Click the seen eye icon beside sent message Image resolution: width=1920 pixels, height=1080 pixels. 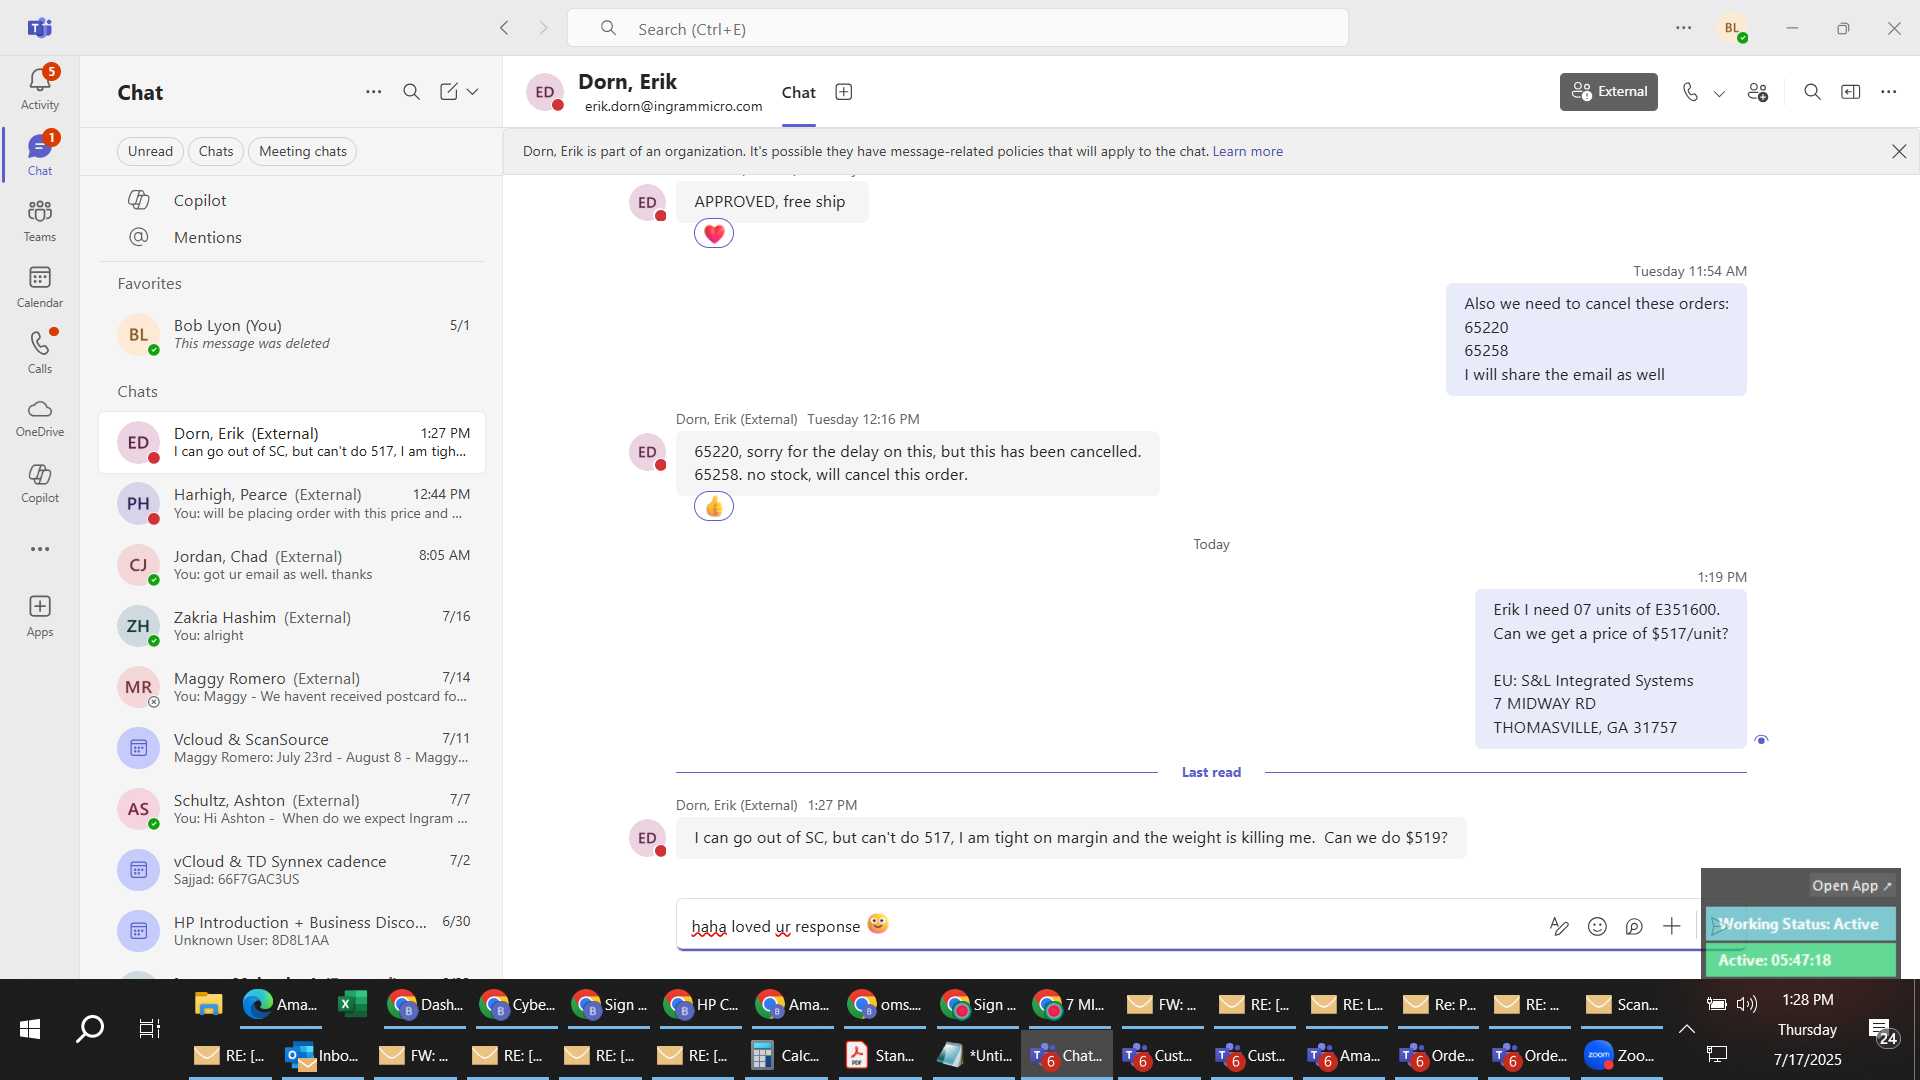tap(1761, 740)
